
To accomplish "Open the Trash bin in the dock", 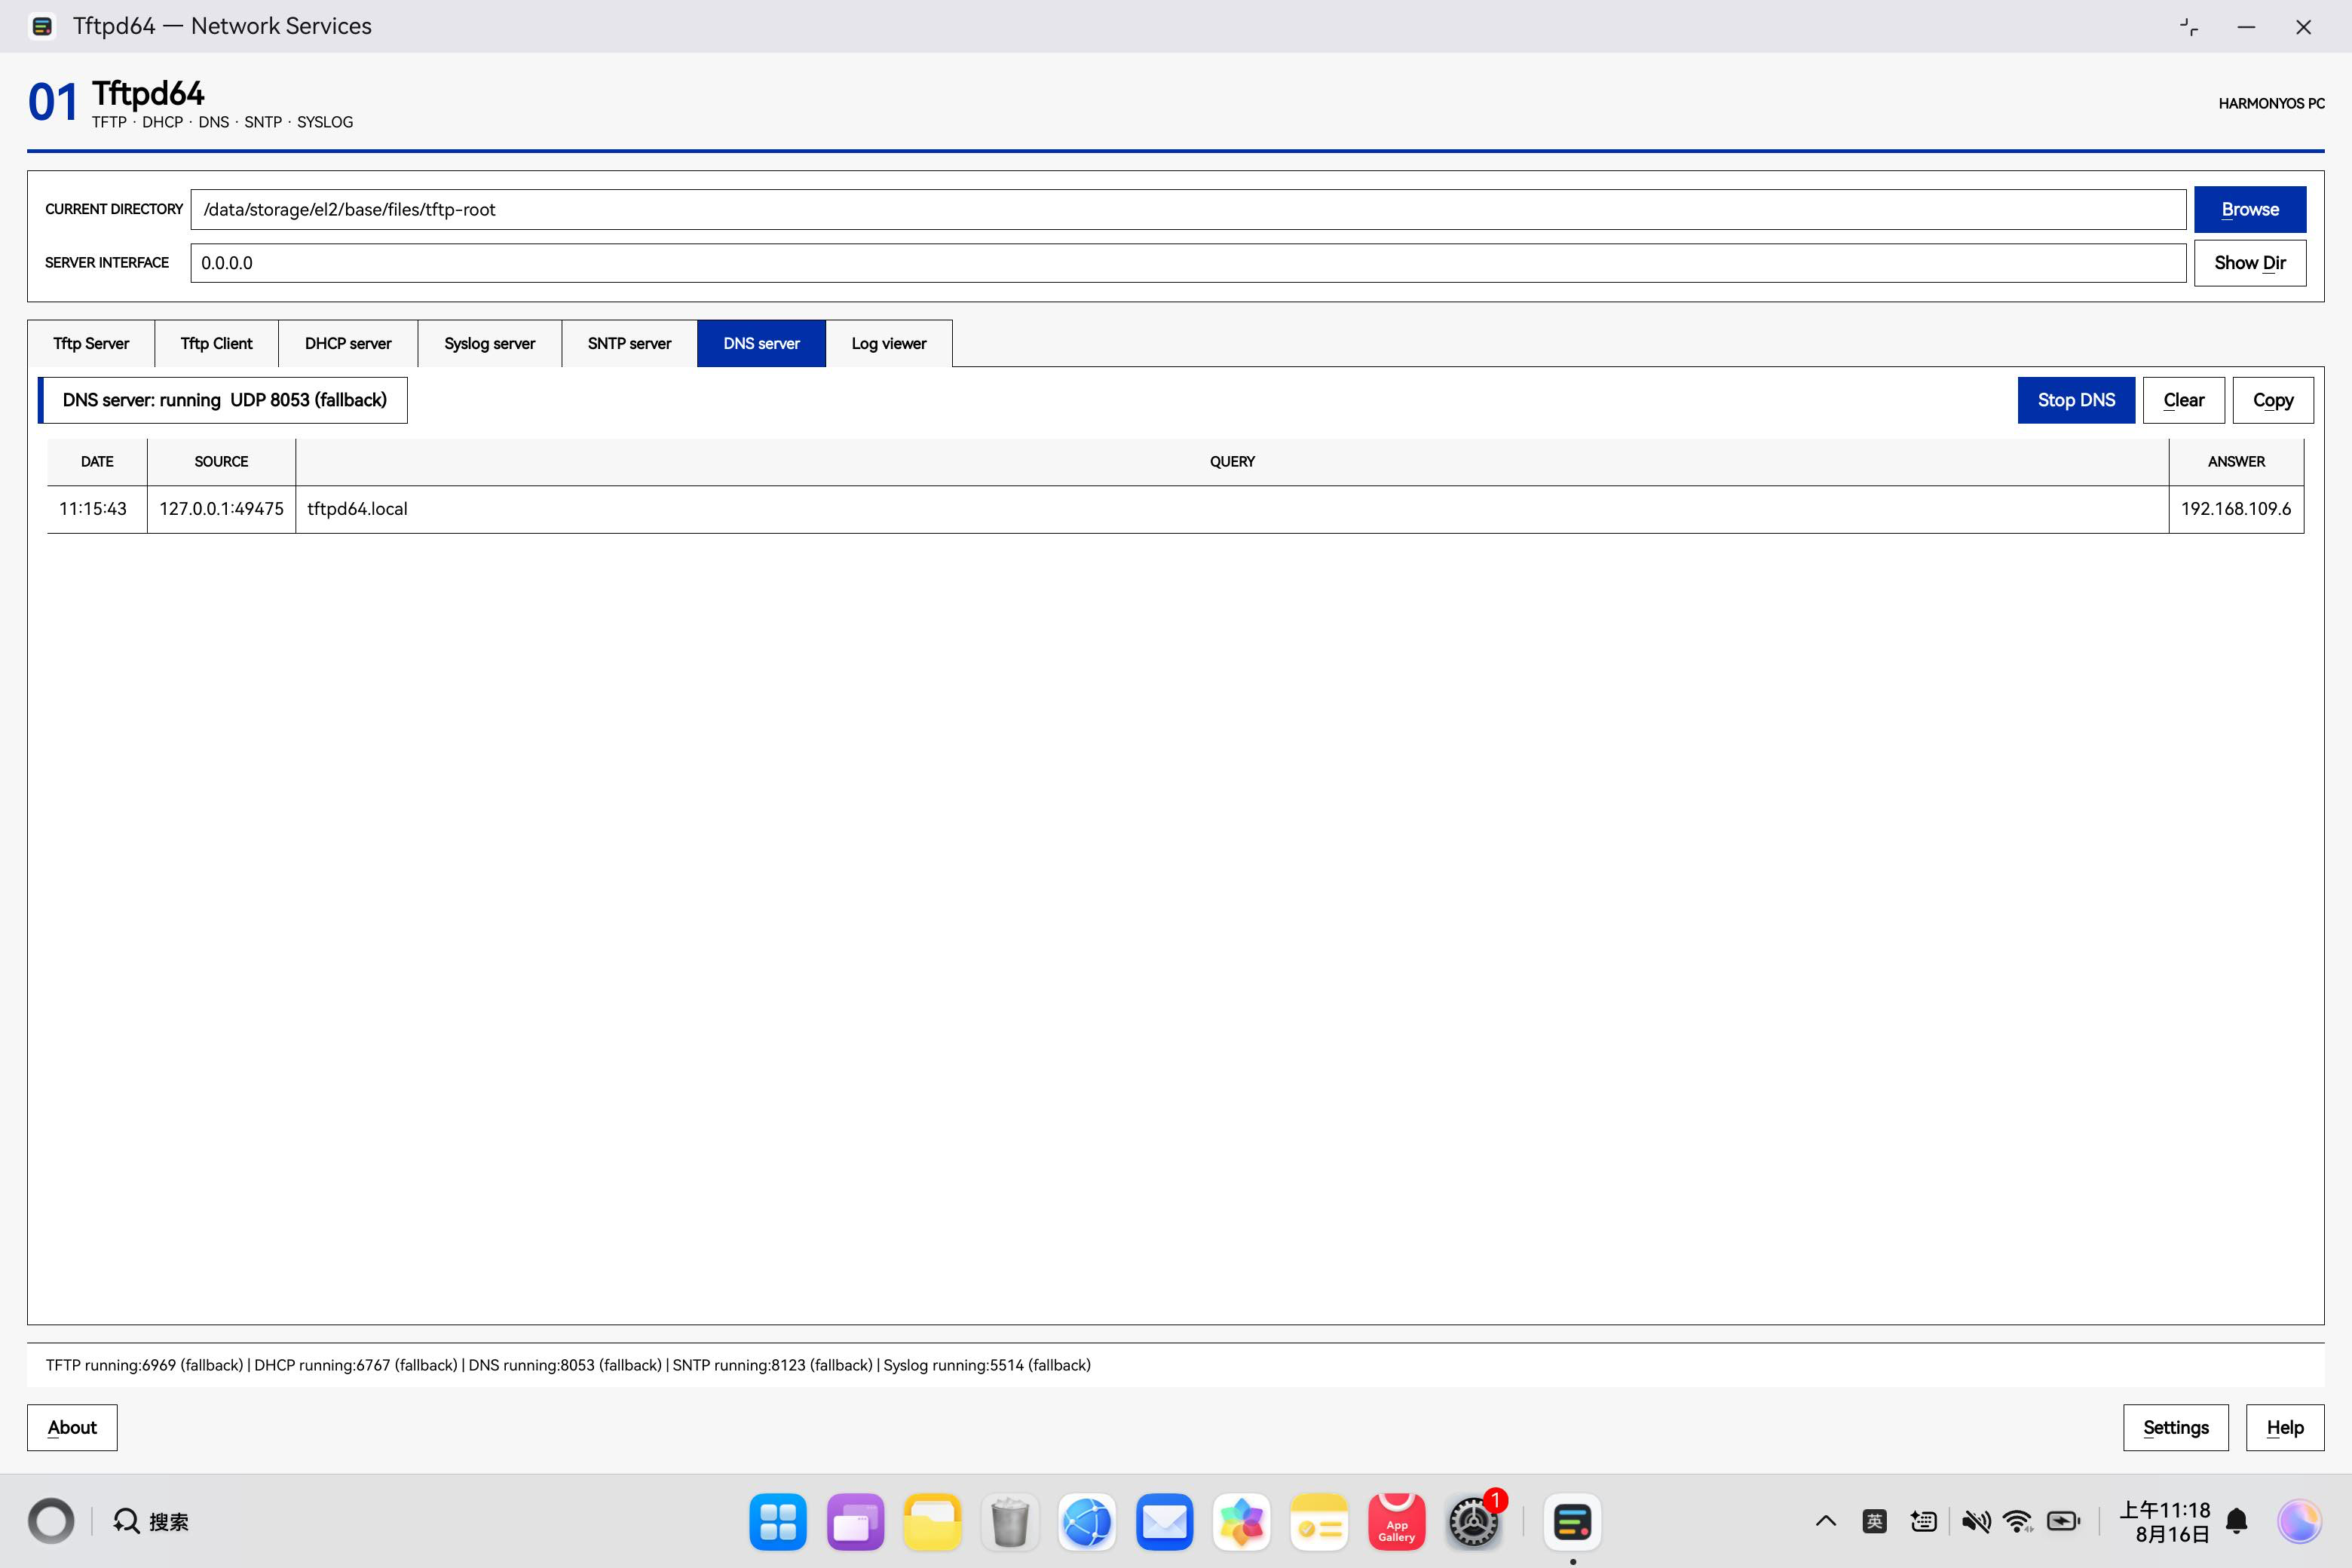I will pyautogui.click(x=1010, y=1522).
